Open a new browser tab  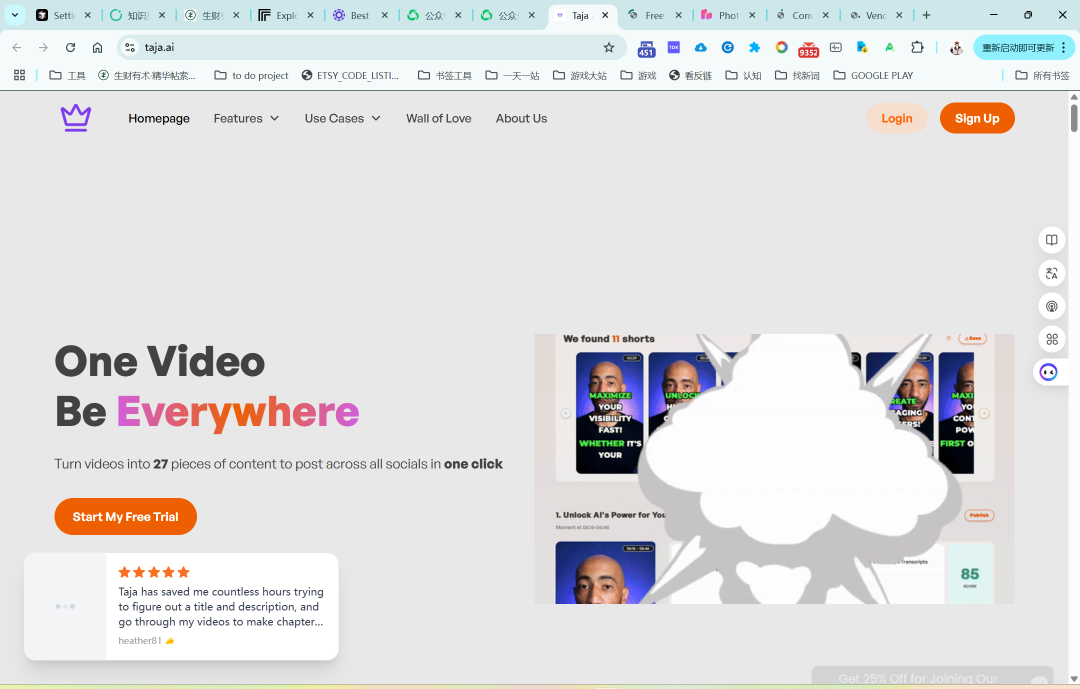(x=926, y=15)
